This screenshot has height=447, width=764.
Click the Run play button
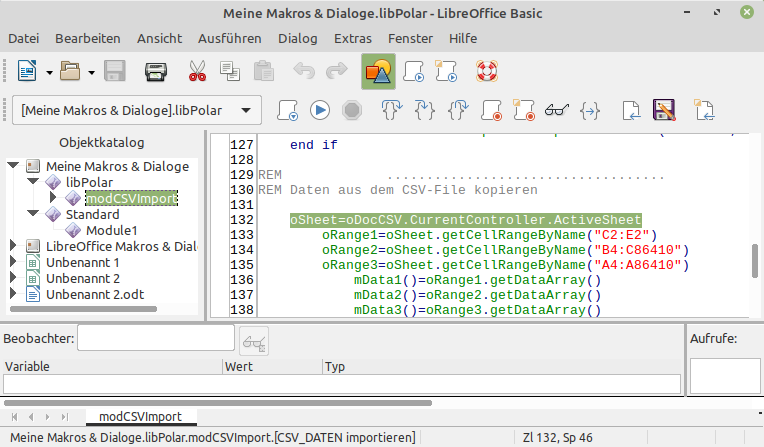(320, 110)
